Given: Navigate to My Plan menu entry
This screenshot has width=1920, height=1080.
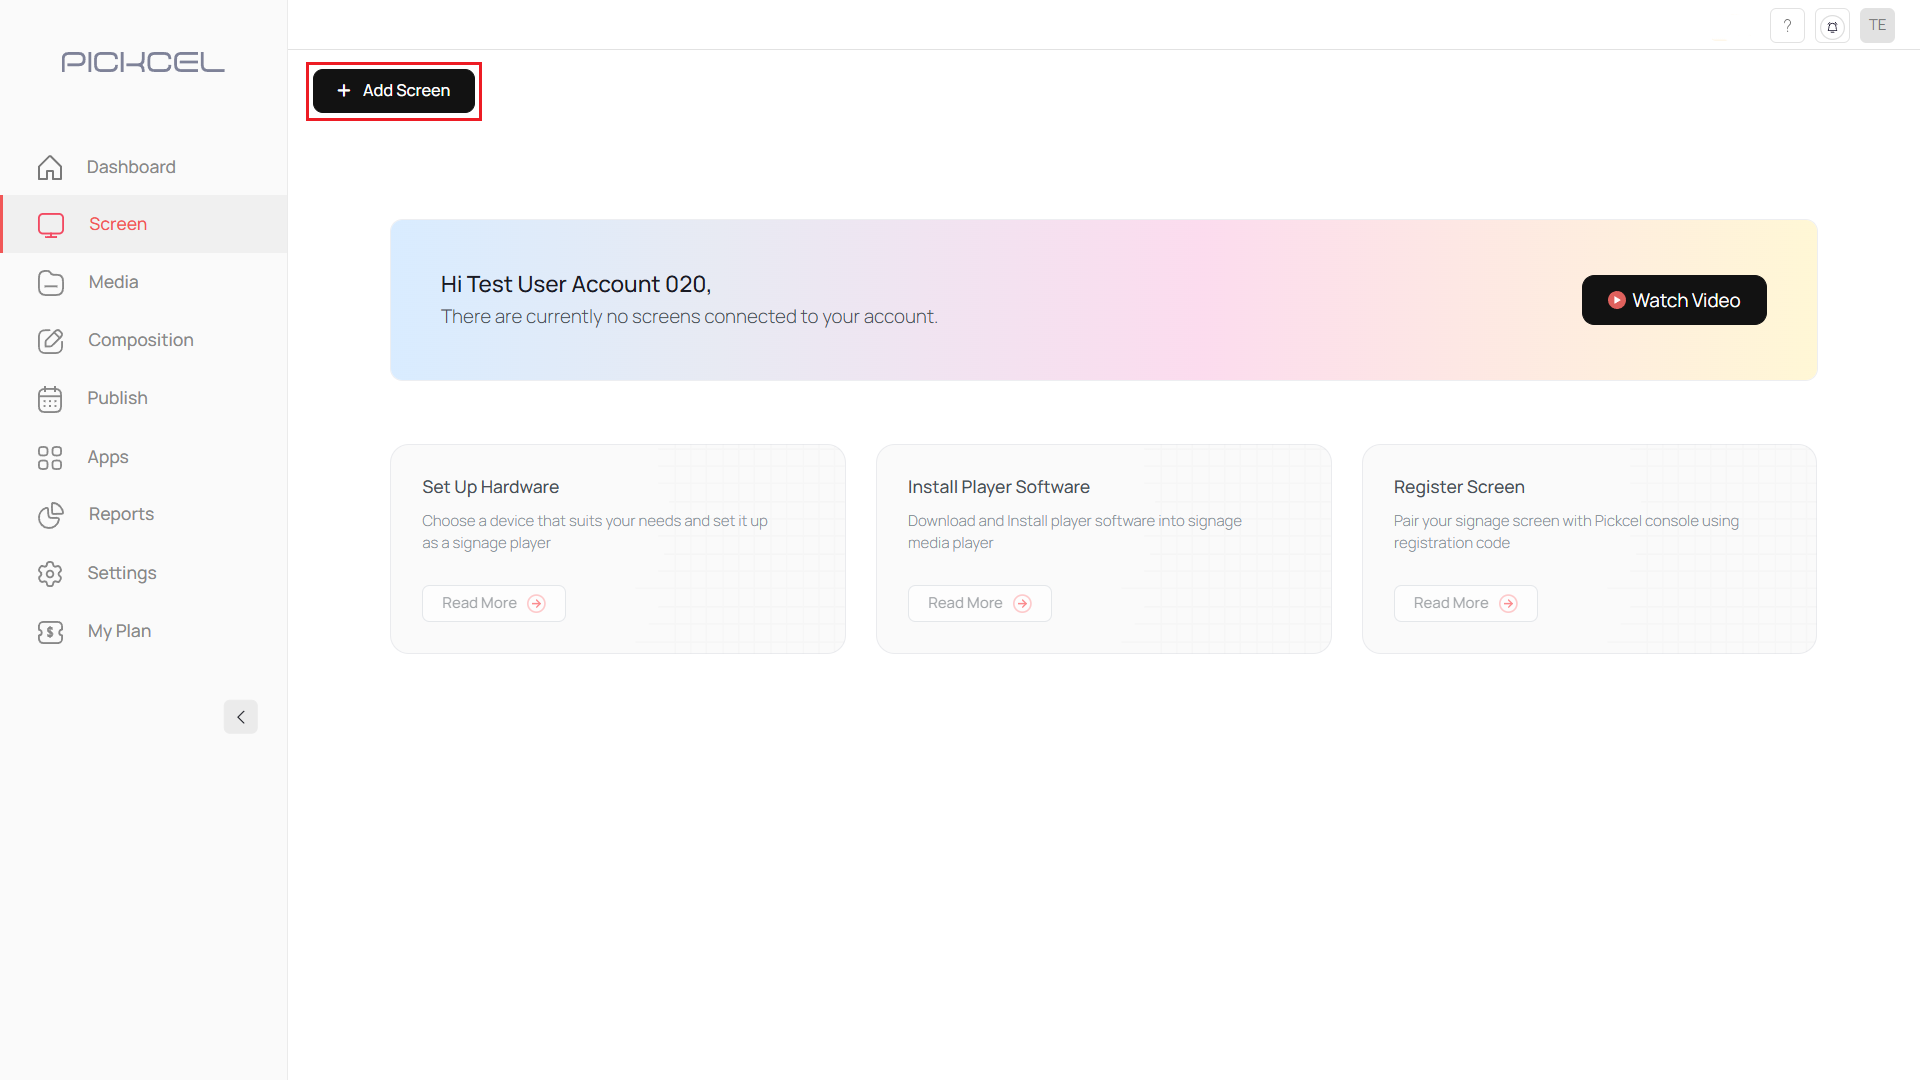Looking at the screenshot, I should pos(119,631).
